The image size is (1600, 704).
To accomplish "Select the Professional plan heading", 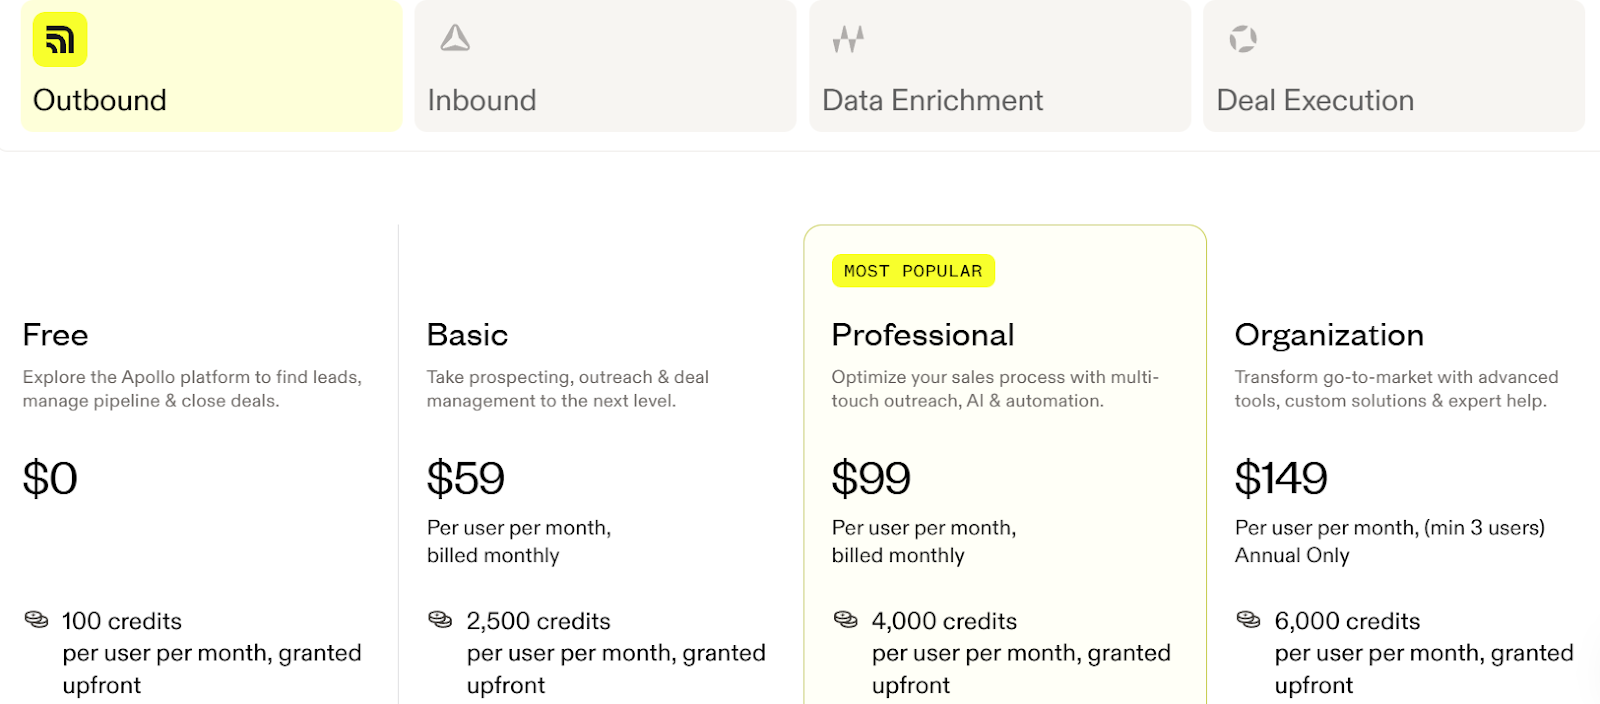I will click(x=922, y=334).
